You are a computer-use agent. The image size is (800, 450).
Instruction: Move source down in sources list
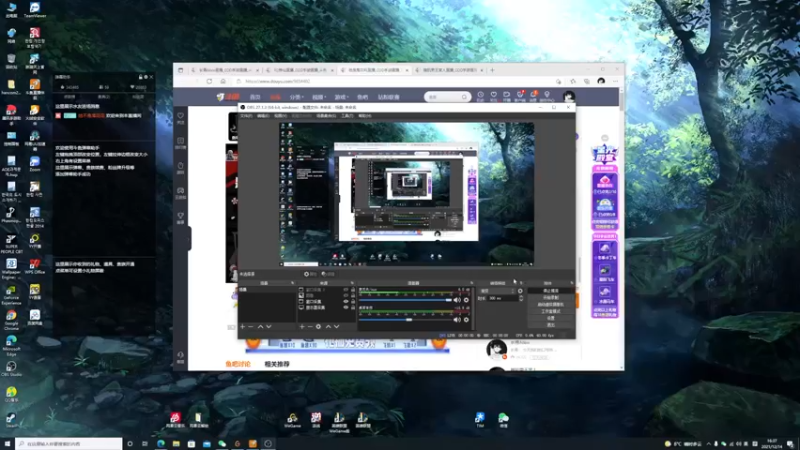[337, 327]
